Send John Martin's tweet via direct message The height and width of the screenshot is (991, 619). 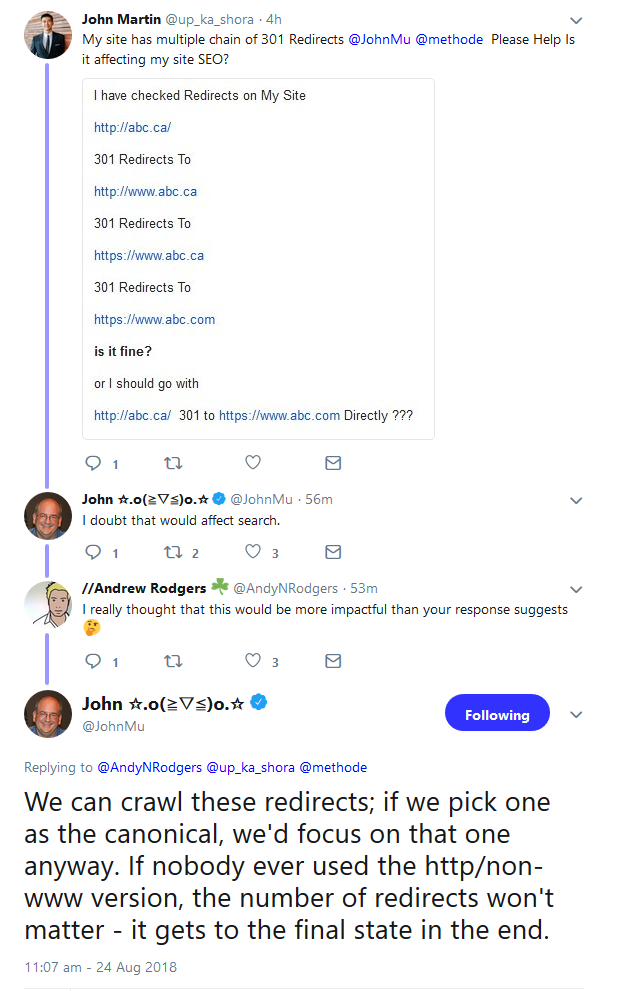coord(333,463)
